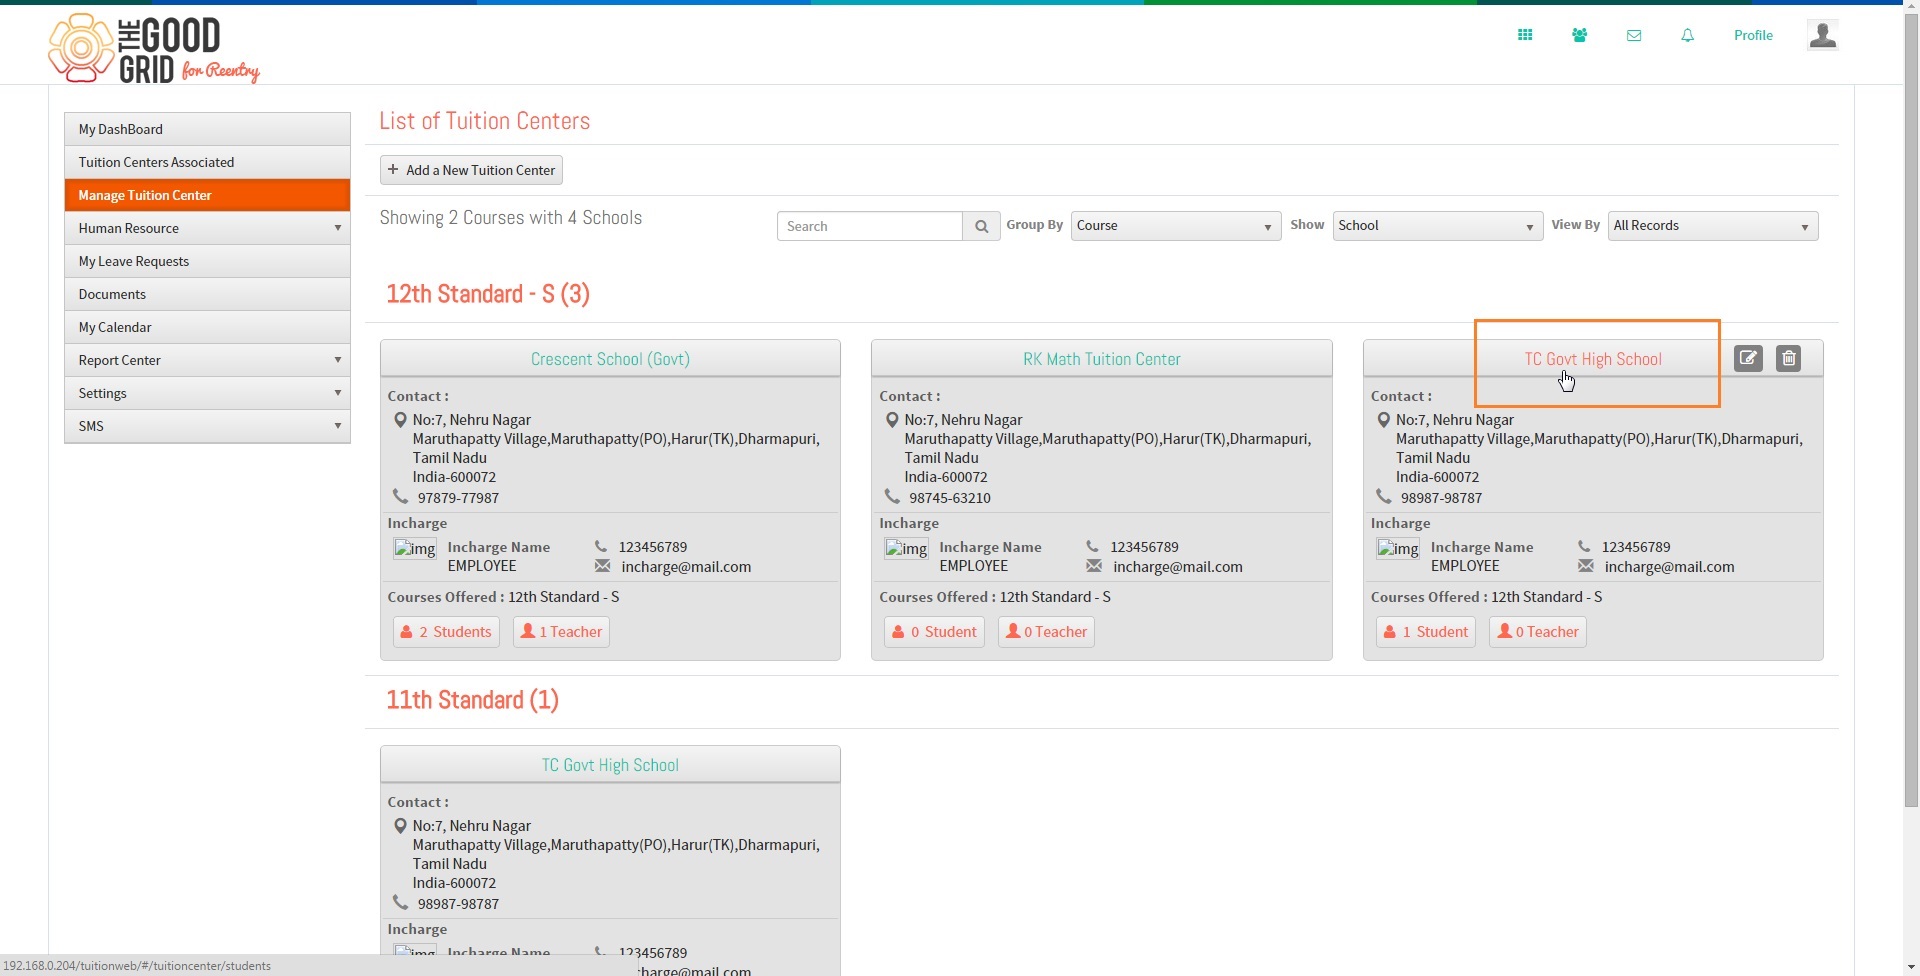Select Manage Tuition Center in sidebar
Screen dimensions: 1920x976
(207, 195)
